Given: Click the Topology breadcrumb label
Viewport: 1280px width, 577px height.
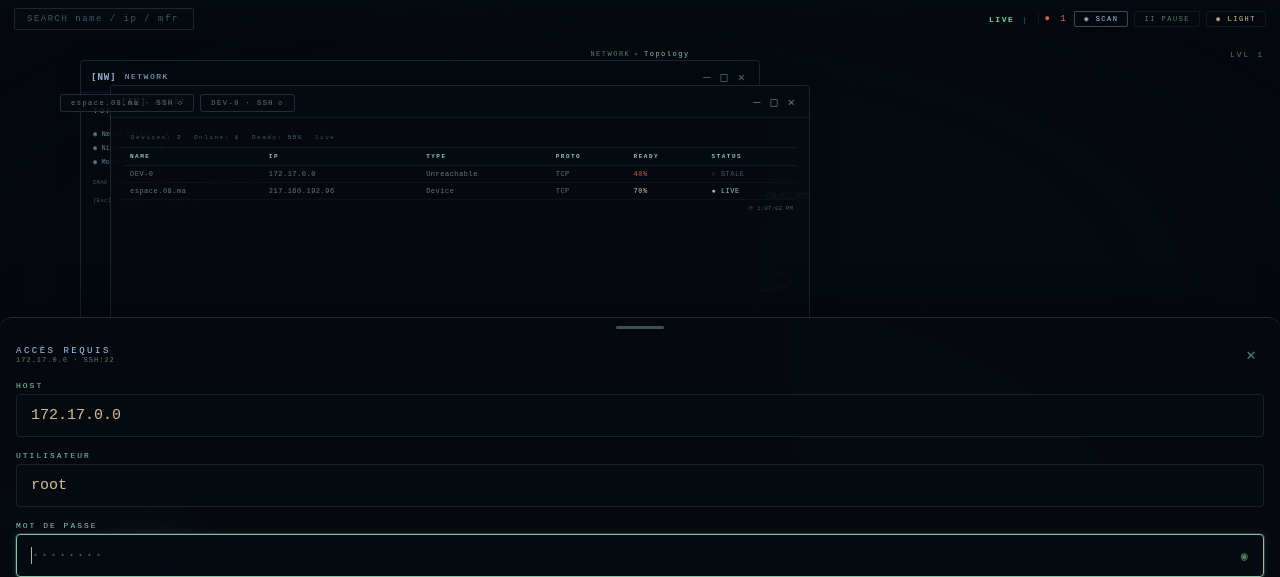Looking at the screenshot, I should click(666, 54).
